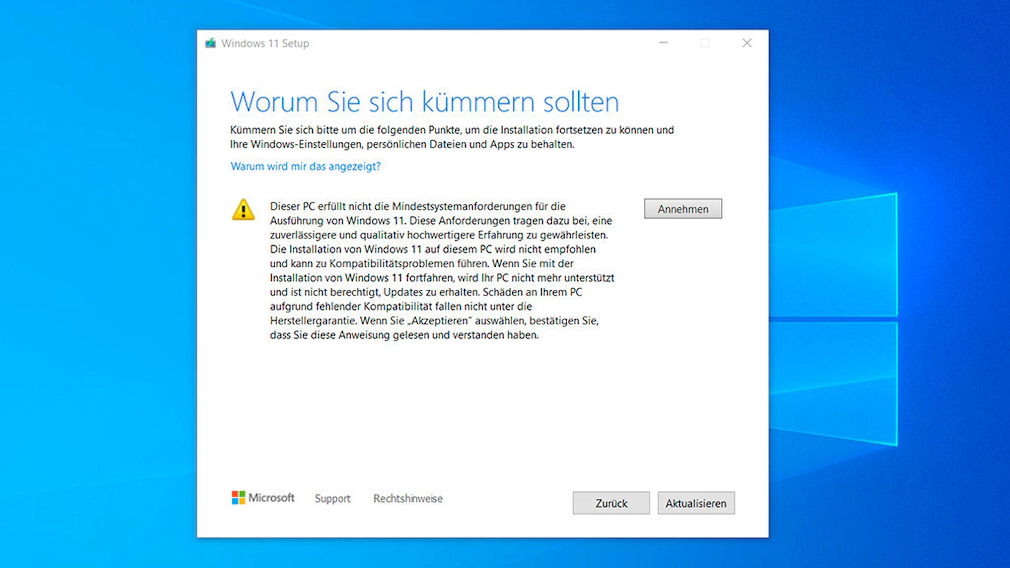
Task: Click the greyed-out maximize window button
Action: tap(705, 43)
